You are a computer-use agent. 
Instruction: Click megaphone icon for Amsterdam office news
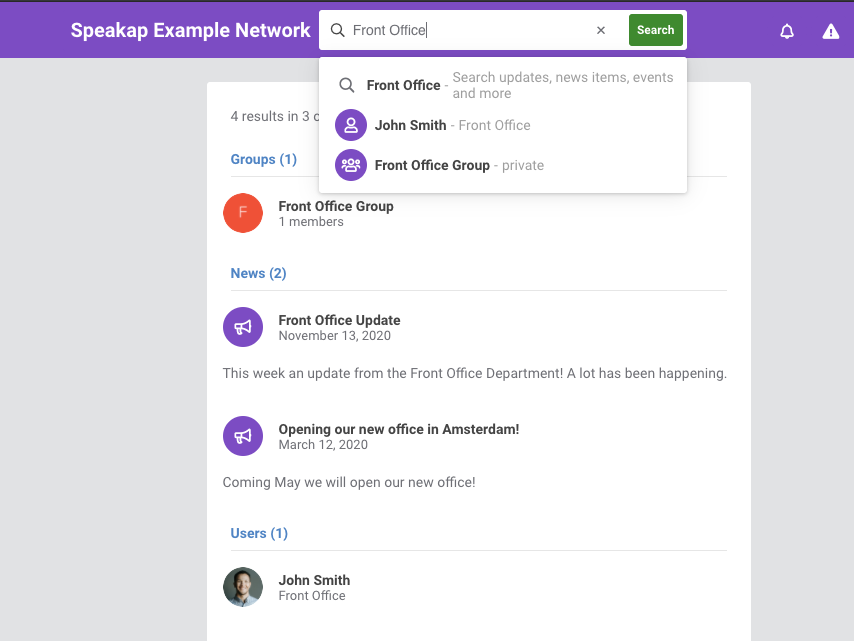(x=243, y=436)
